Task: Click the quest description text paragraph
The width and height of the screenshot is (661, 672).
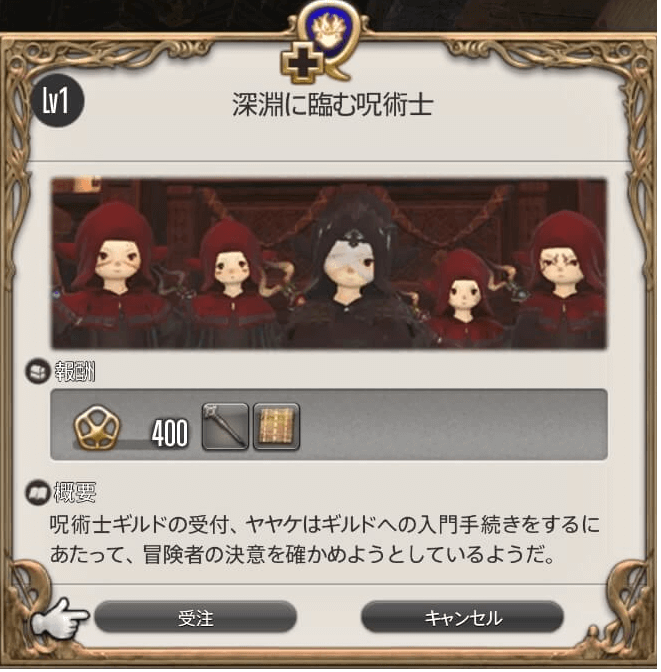Action: click(324, 540)
